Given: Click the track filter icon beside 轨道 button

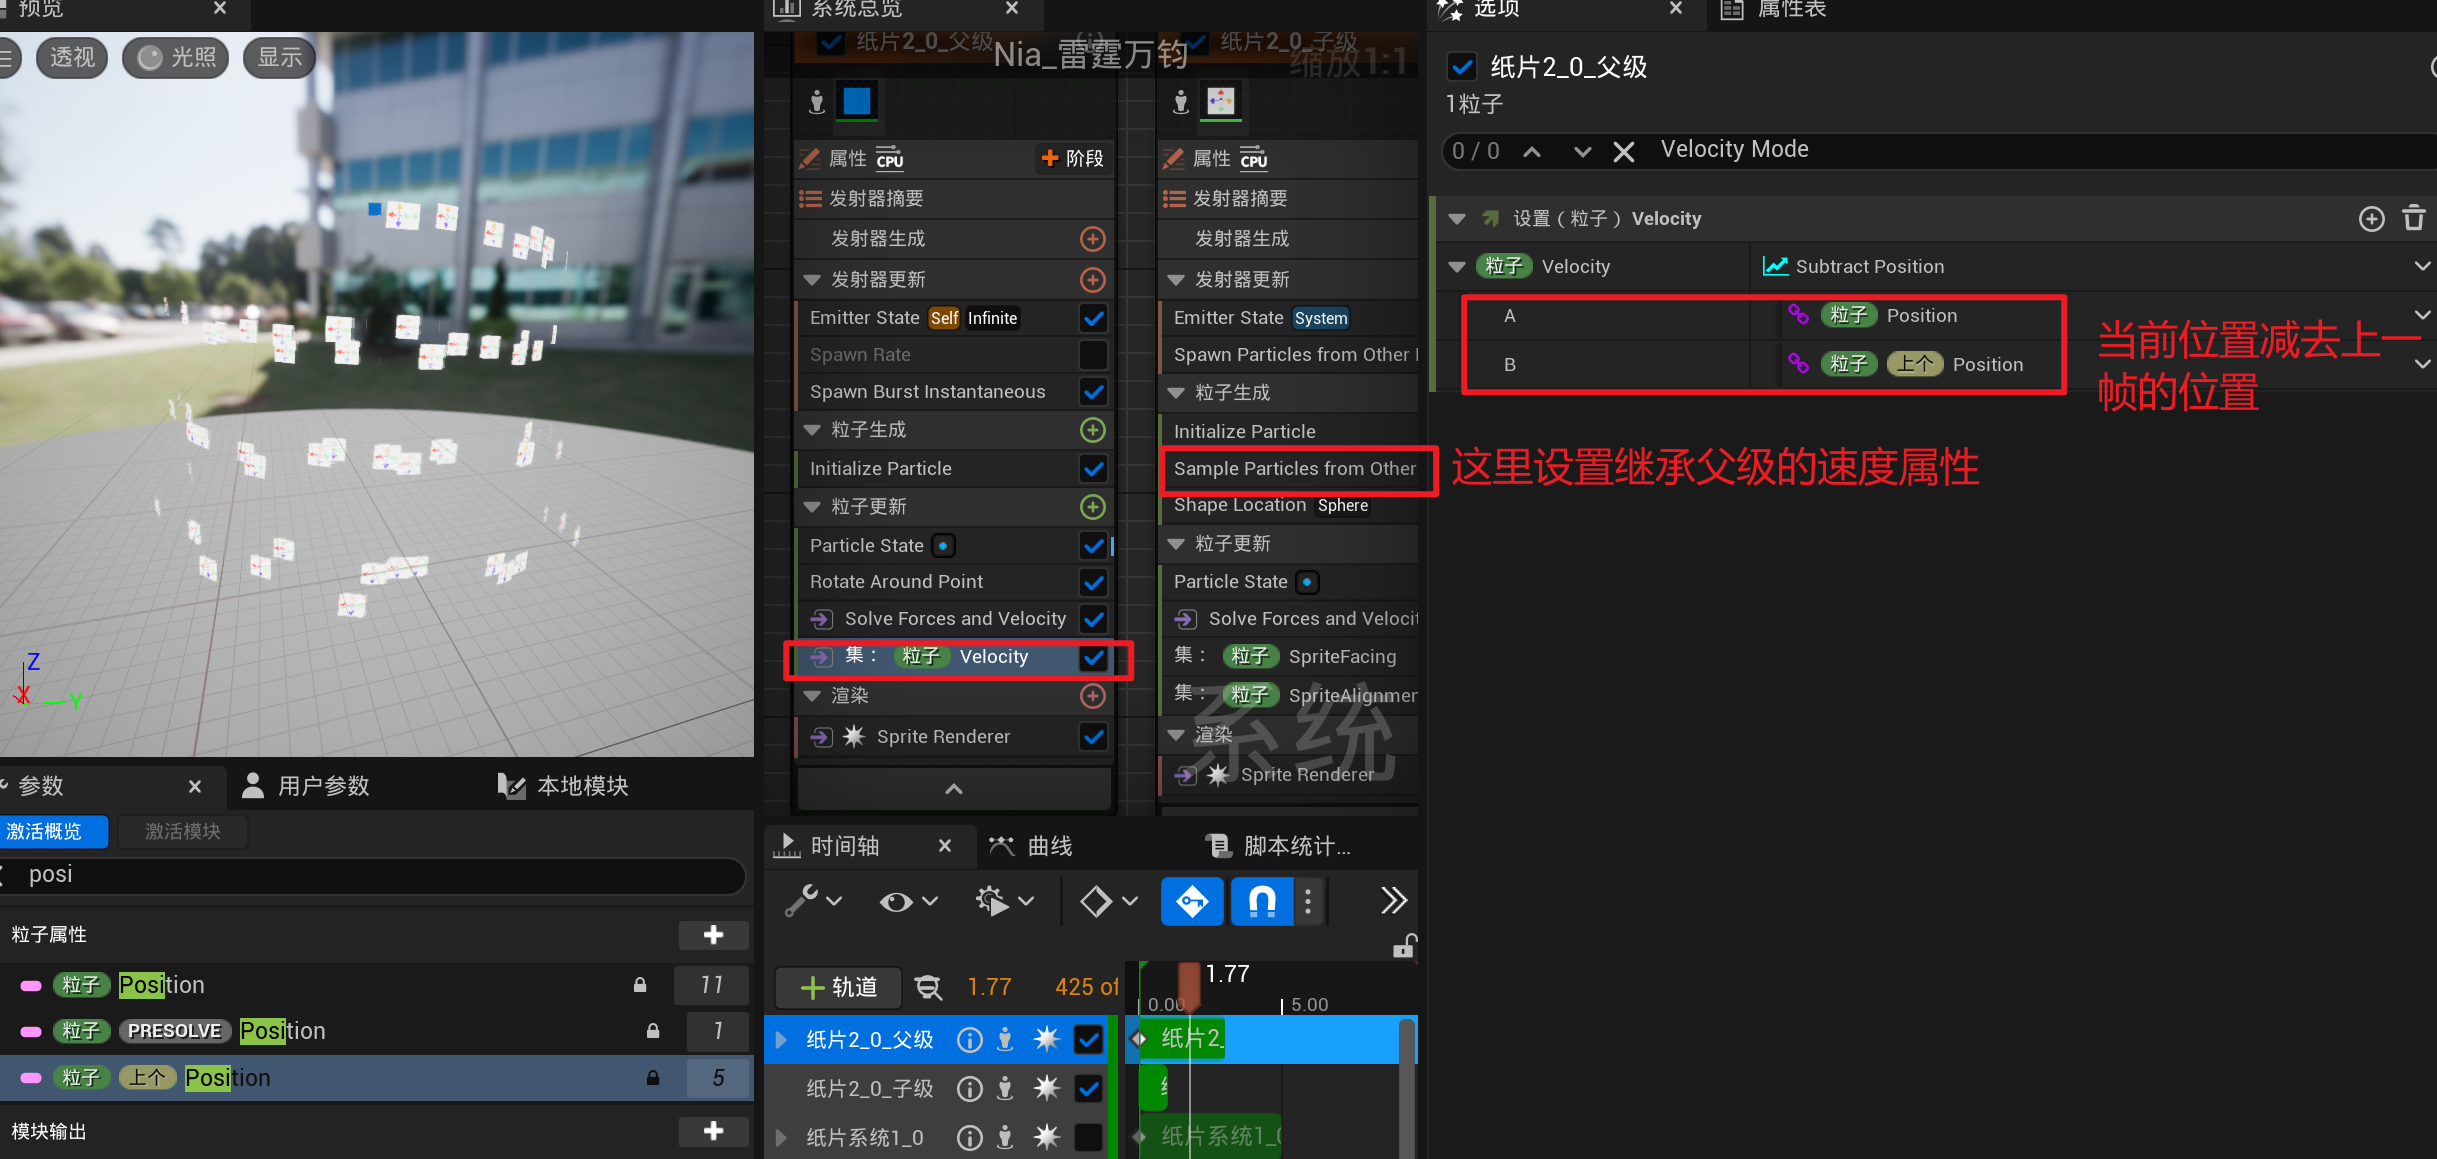Looking at the screenshot, I should click(x=929, y=987).
